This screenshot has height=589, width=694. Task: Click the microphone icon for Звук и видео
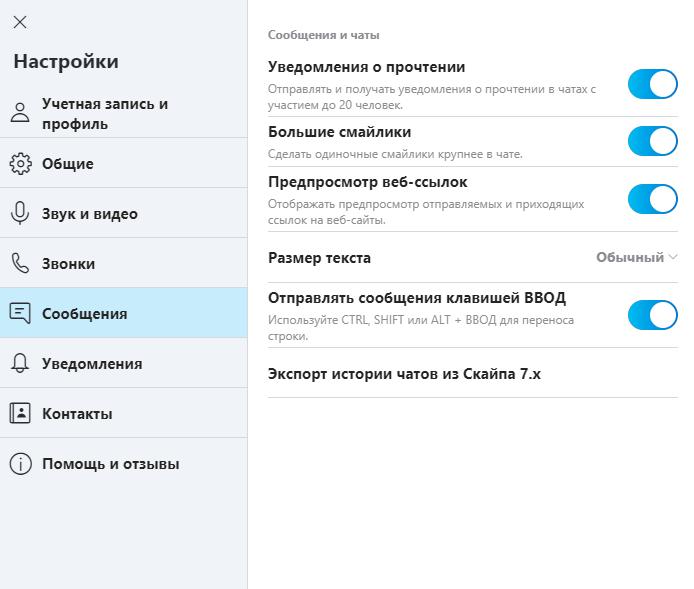(20, 213)
